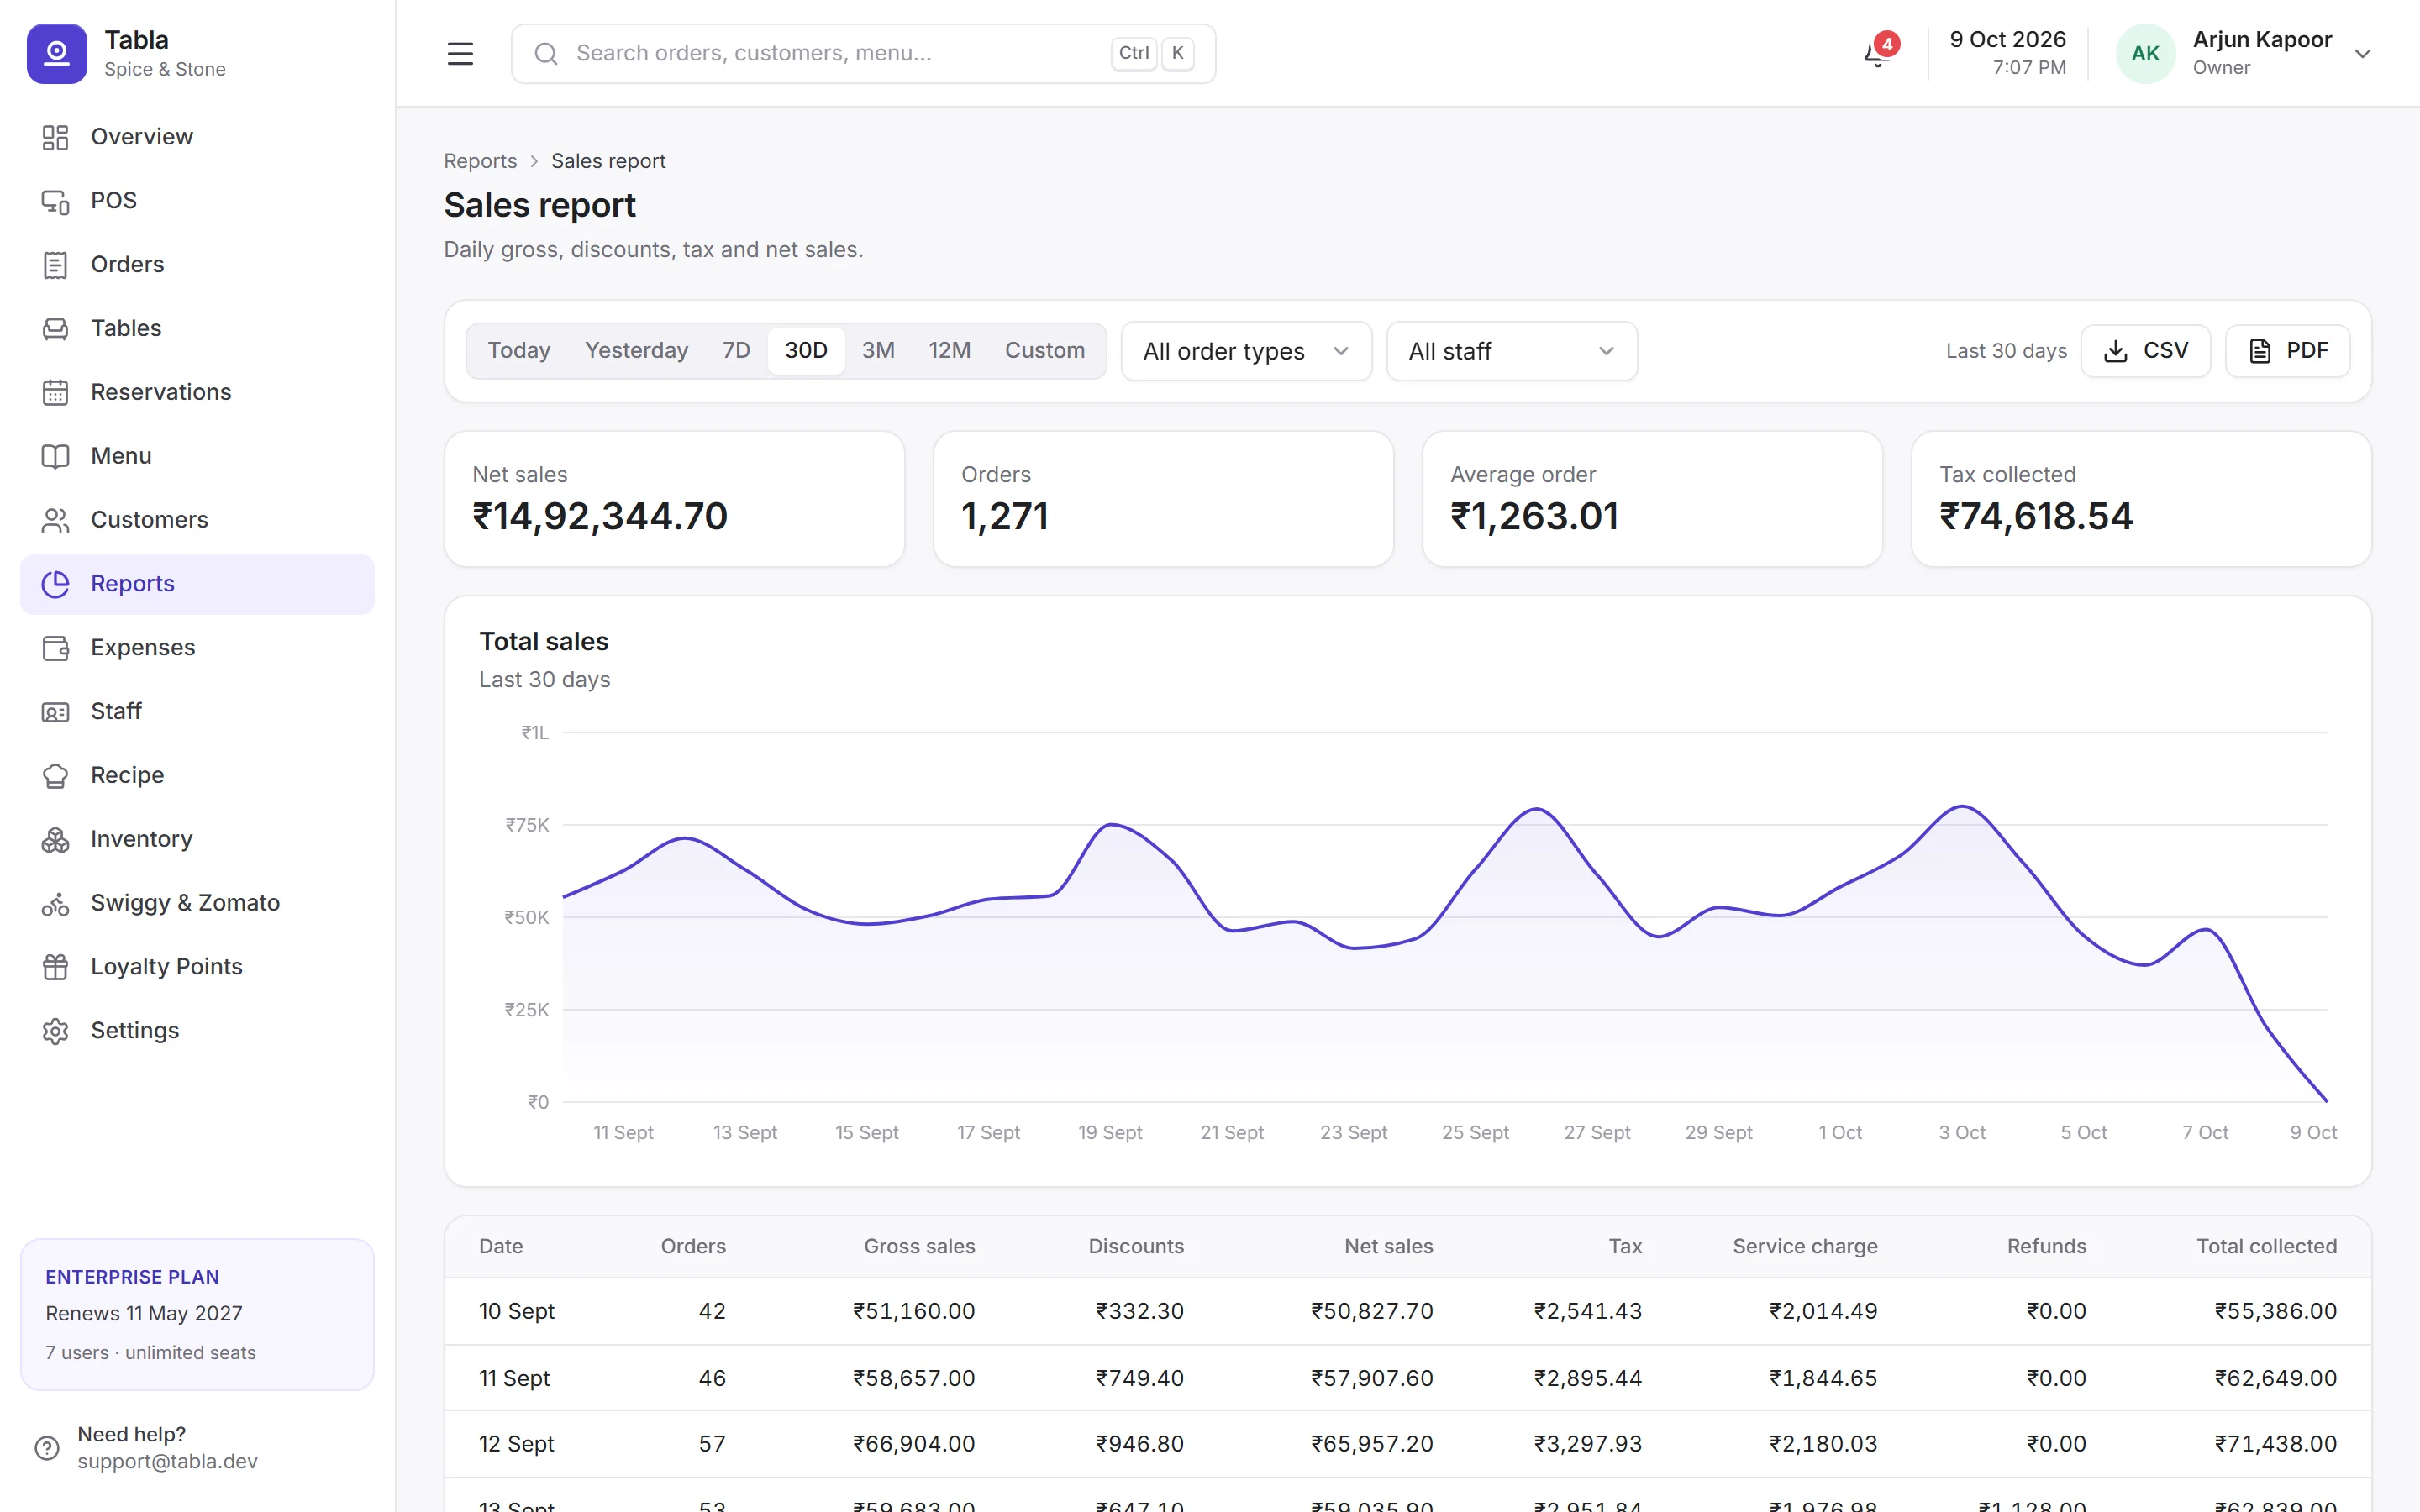Open the notifications bell icon
This screenshot has height=1512, width=2420.
(1876, 53)
